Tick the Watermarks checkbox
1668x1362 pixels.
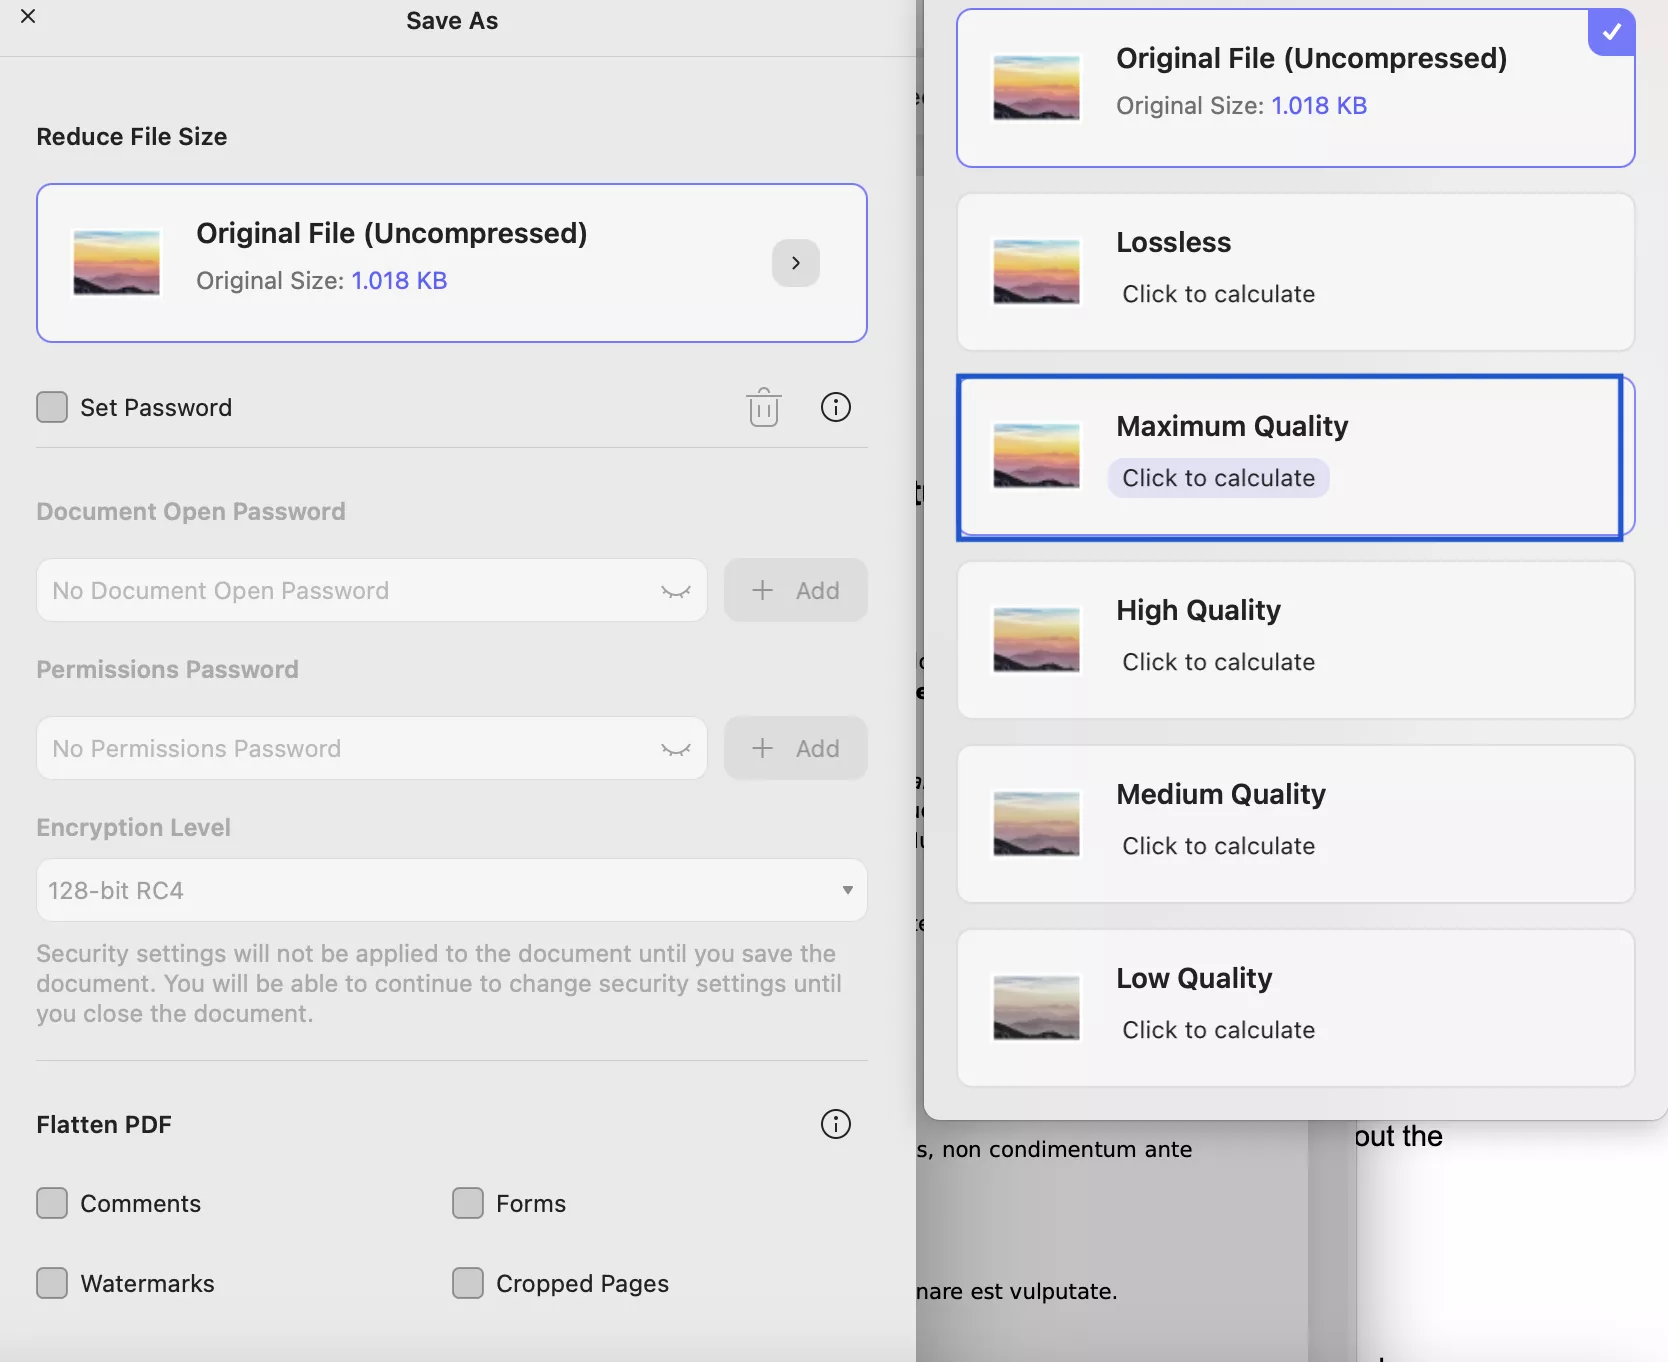click(52, 1283)
